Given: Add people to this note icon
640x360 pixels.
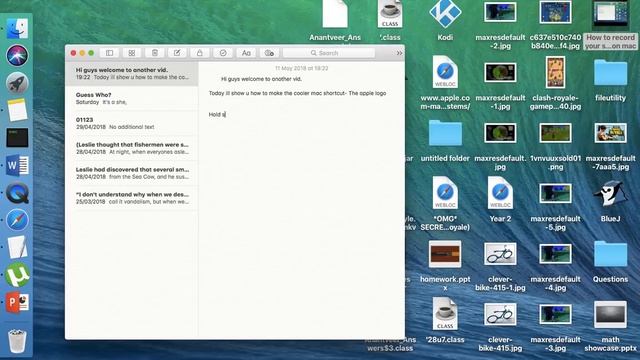Looking at the screenshot, I should 269,53.
